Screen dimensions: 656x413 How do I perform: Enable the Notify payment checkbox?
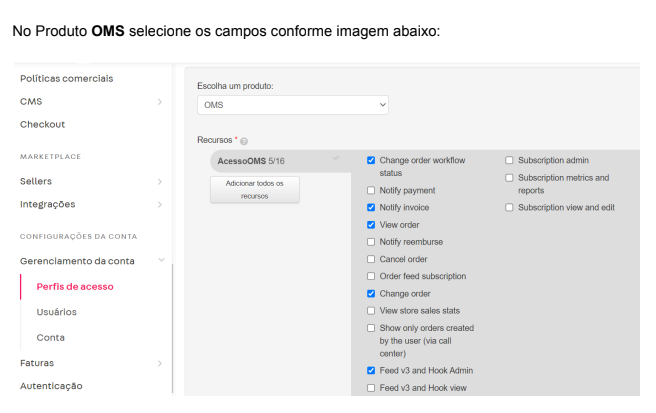pos(372,190)
